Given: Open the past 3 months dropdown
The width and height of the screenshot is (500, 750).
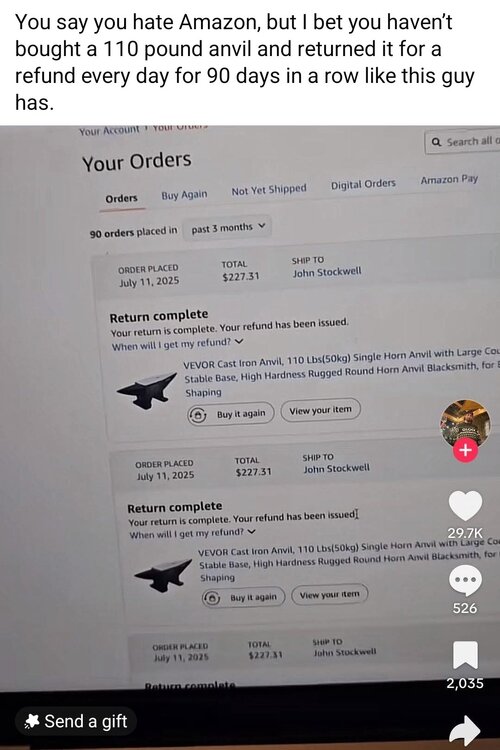Looking at the screenshot, I should click(227, 228).
